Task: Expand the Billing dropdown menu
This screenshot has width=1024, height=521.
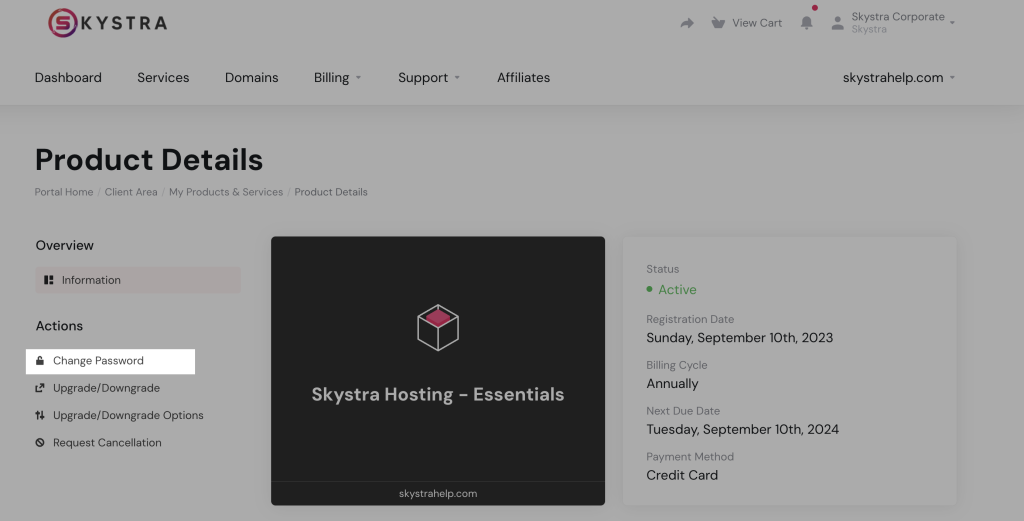Action: click(337, 78)
